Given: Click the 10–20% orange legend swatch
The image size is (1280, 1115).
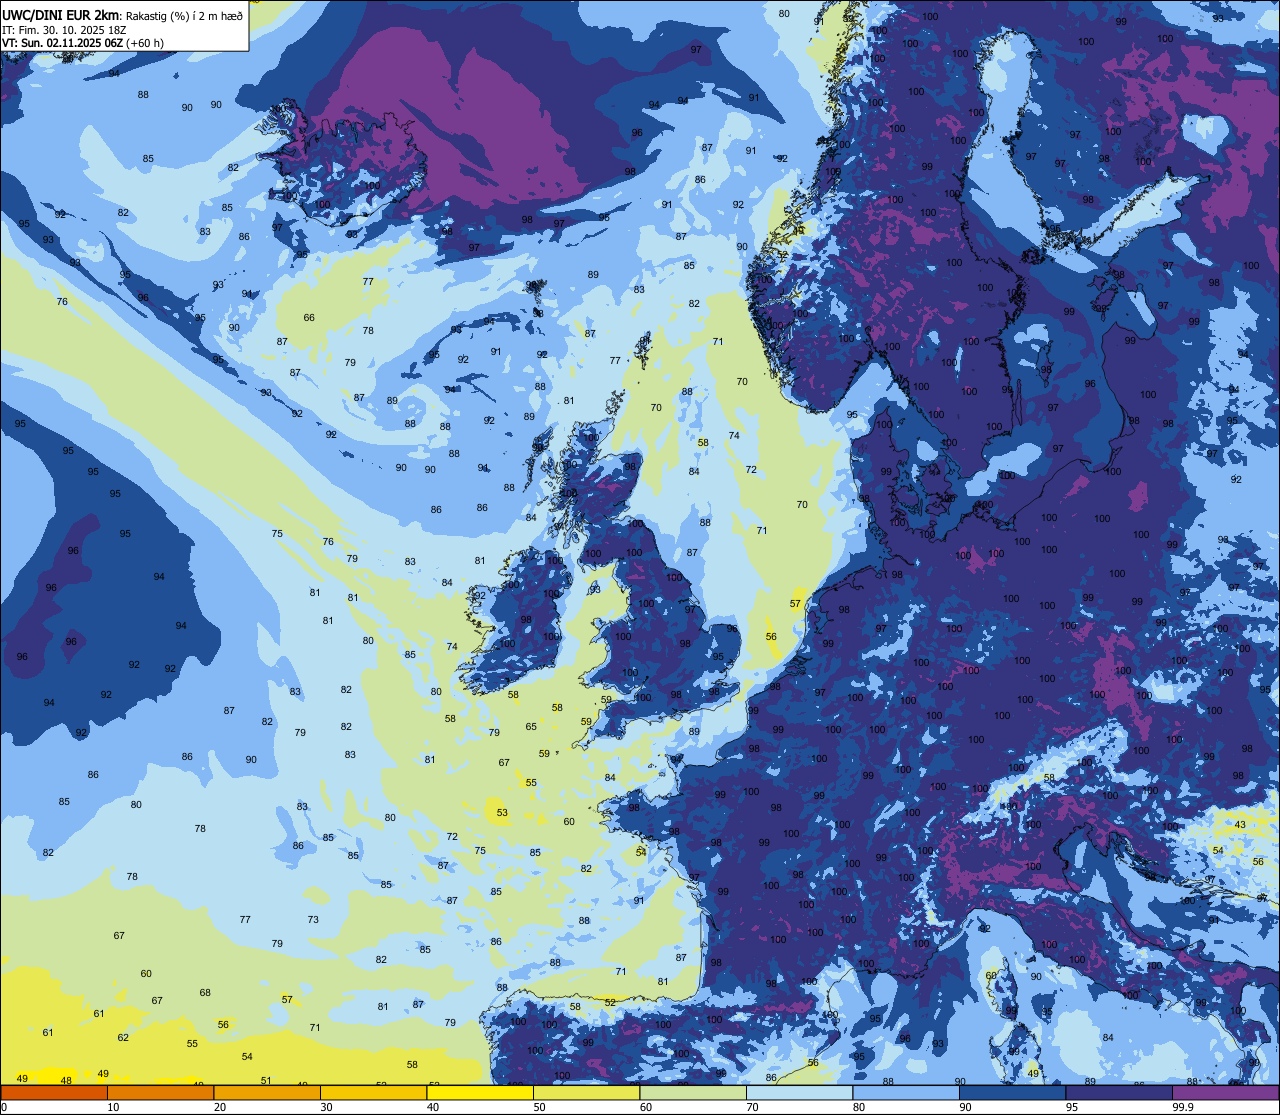Looking at the screenshot, I should click(x=160, y=1092).
